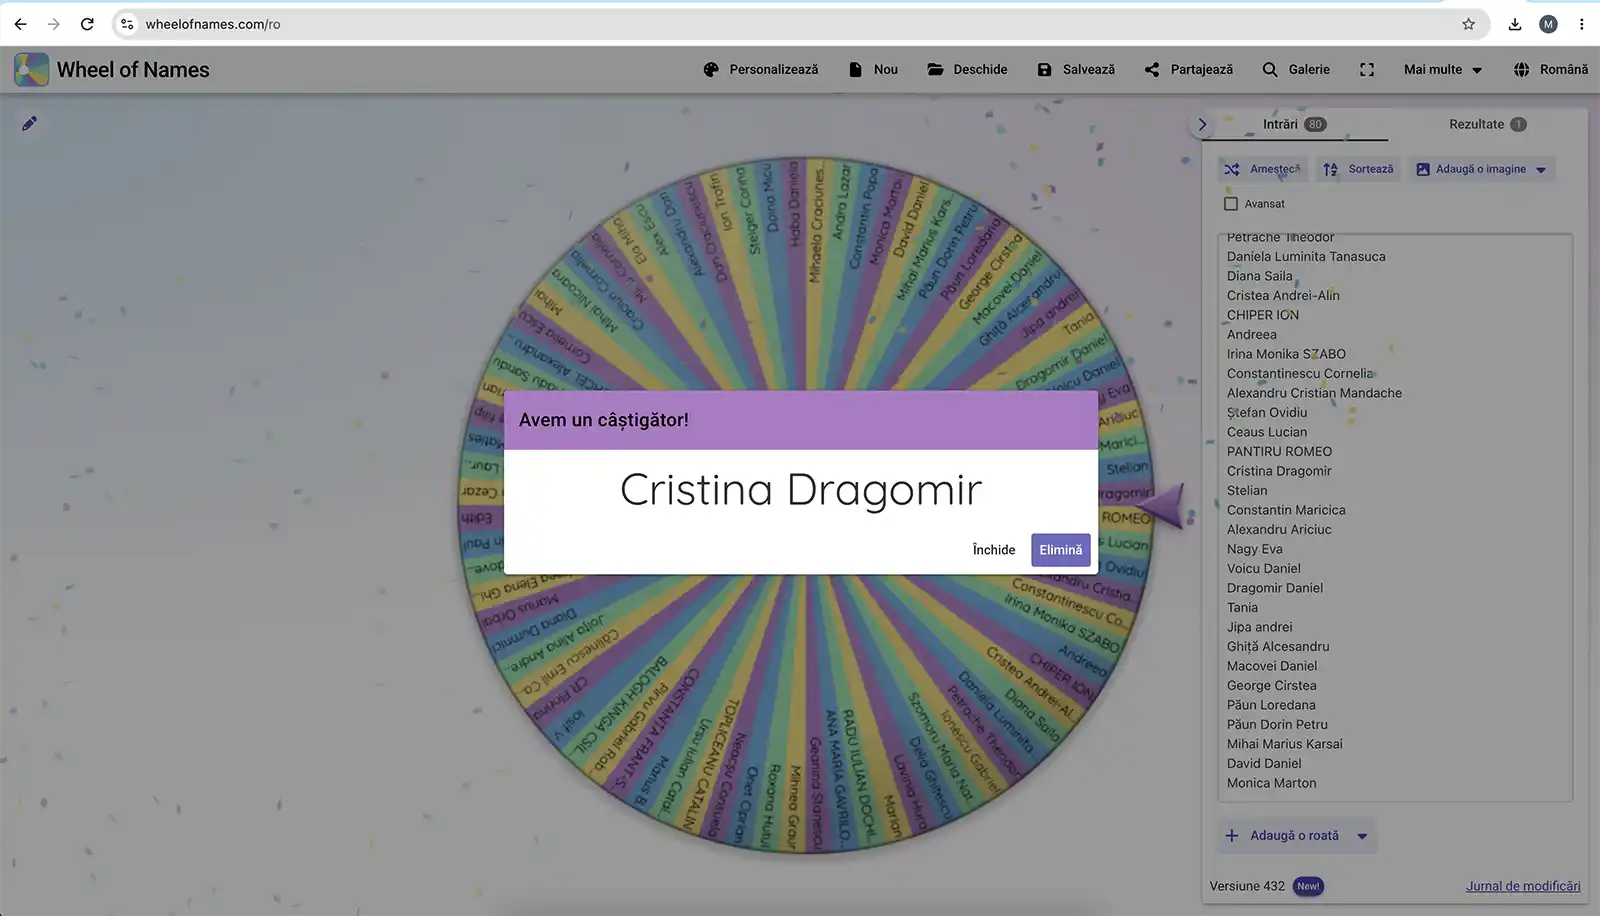Click the Alexandru Cristian Mandache entry
Screen dimensions: 1600x916
pos(1314,393)
